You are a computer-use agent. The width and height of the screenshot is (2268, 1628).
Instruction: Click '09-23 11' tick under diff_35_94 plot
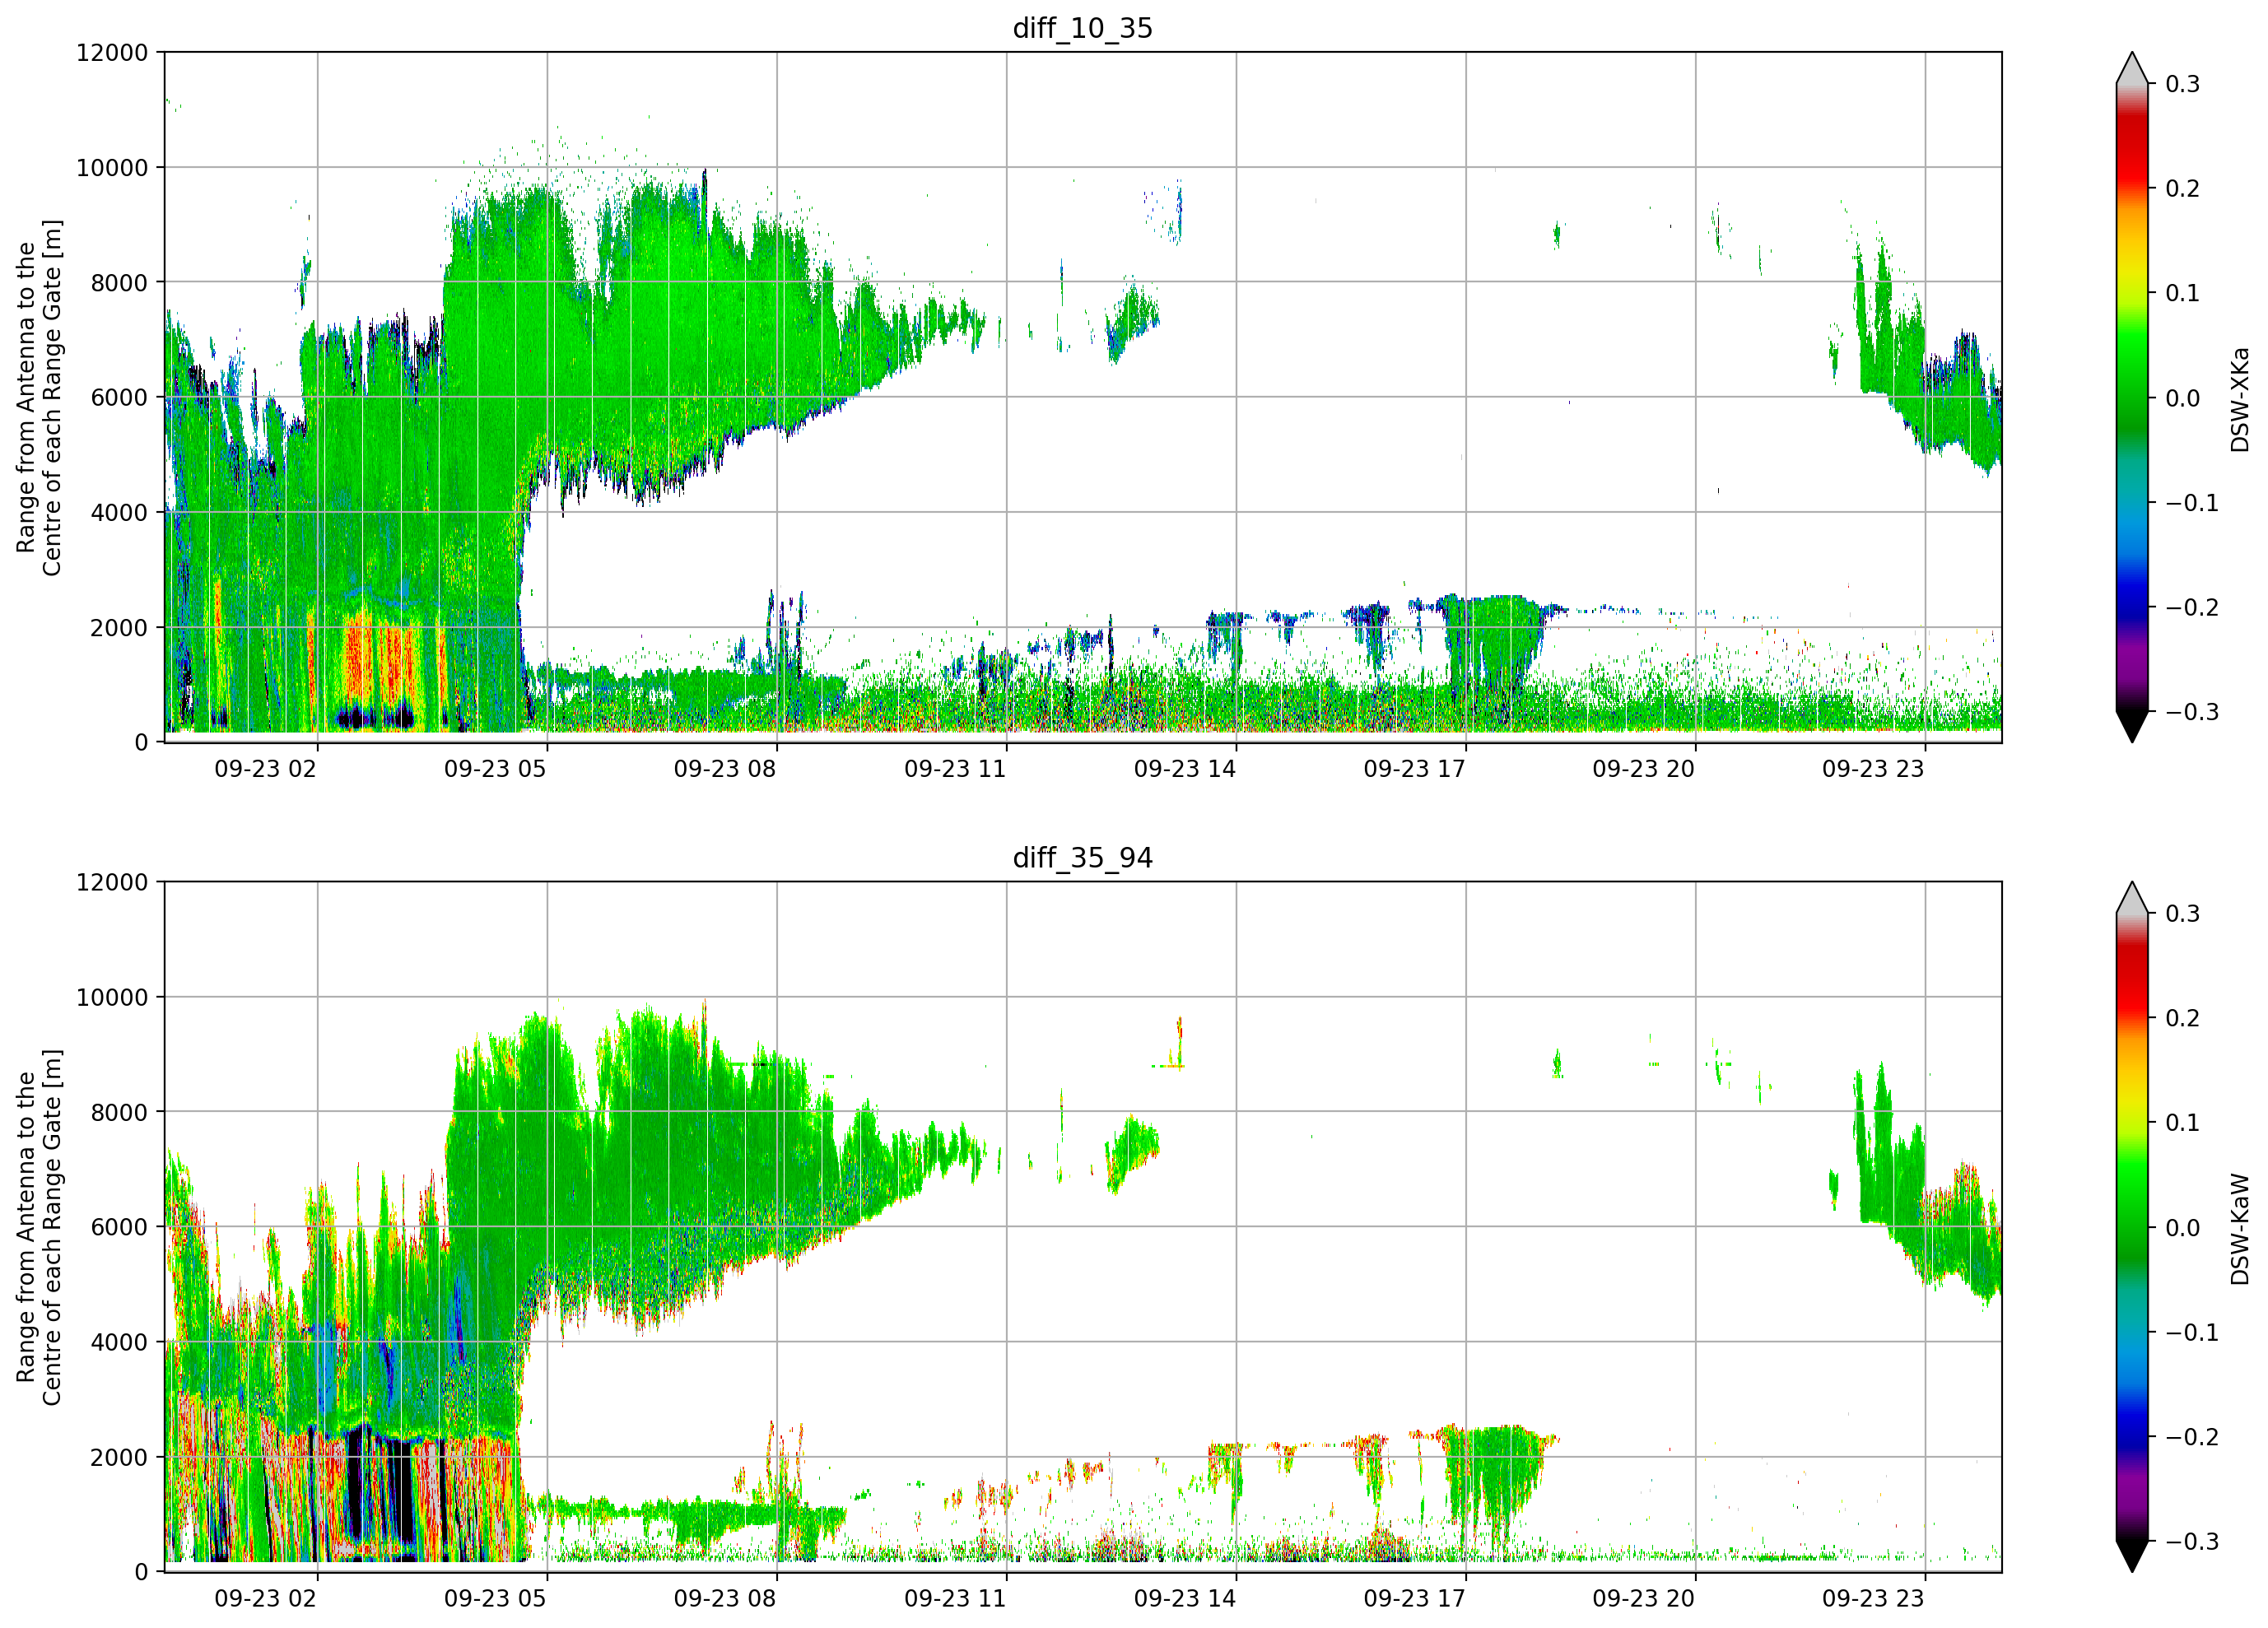955,1599
